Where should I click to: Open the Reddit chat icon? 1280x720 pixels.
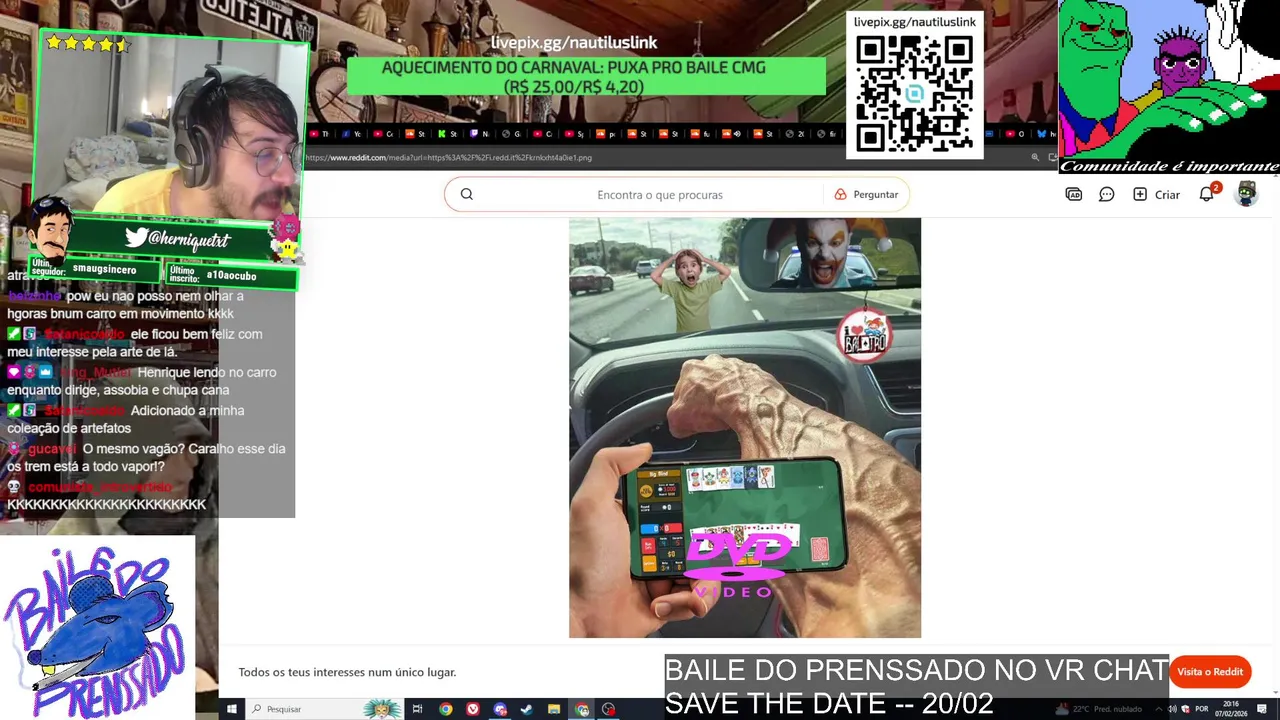click(x=1107, y=194)
